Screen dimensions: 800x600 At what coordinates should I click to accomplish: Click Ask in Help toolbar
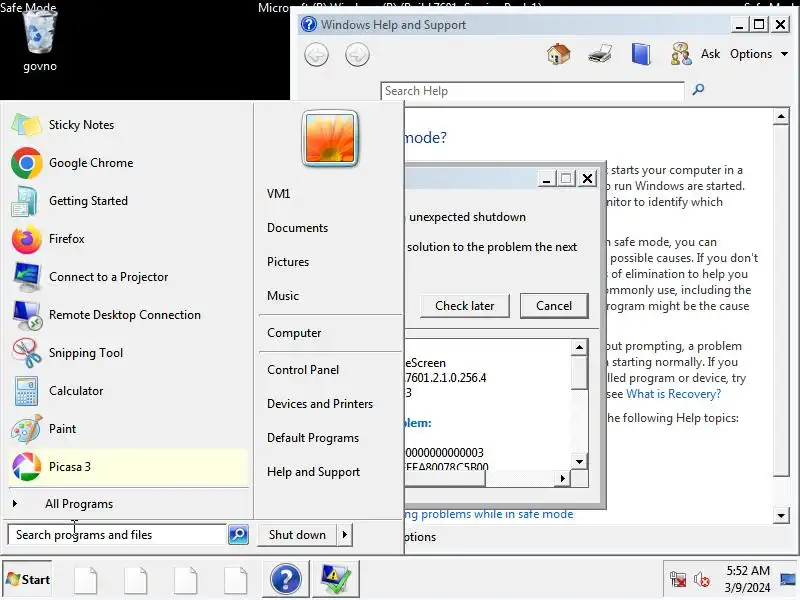pyautogui.click(x=710, y=54)
